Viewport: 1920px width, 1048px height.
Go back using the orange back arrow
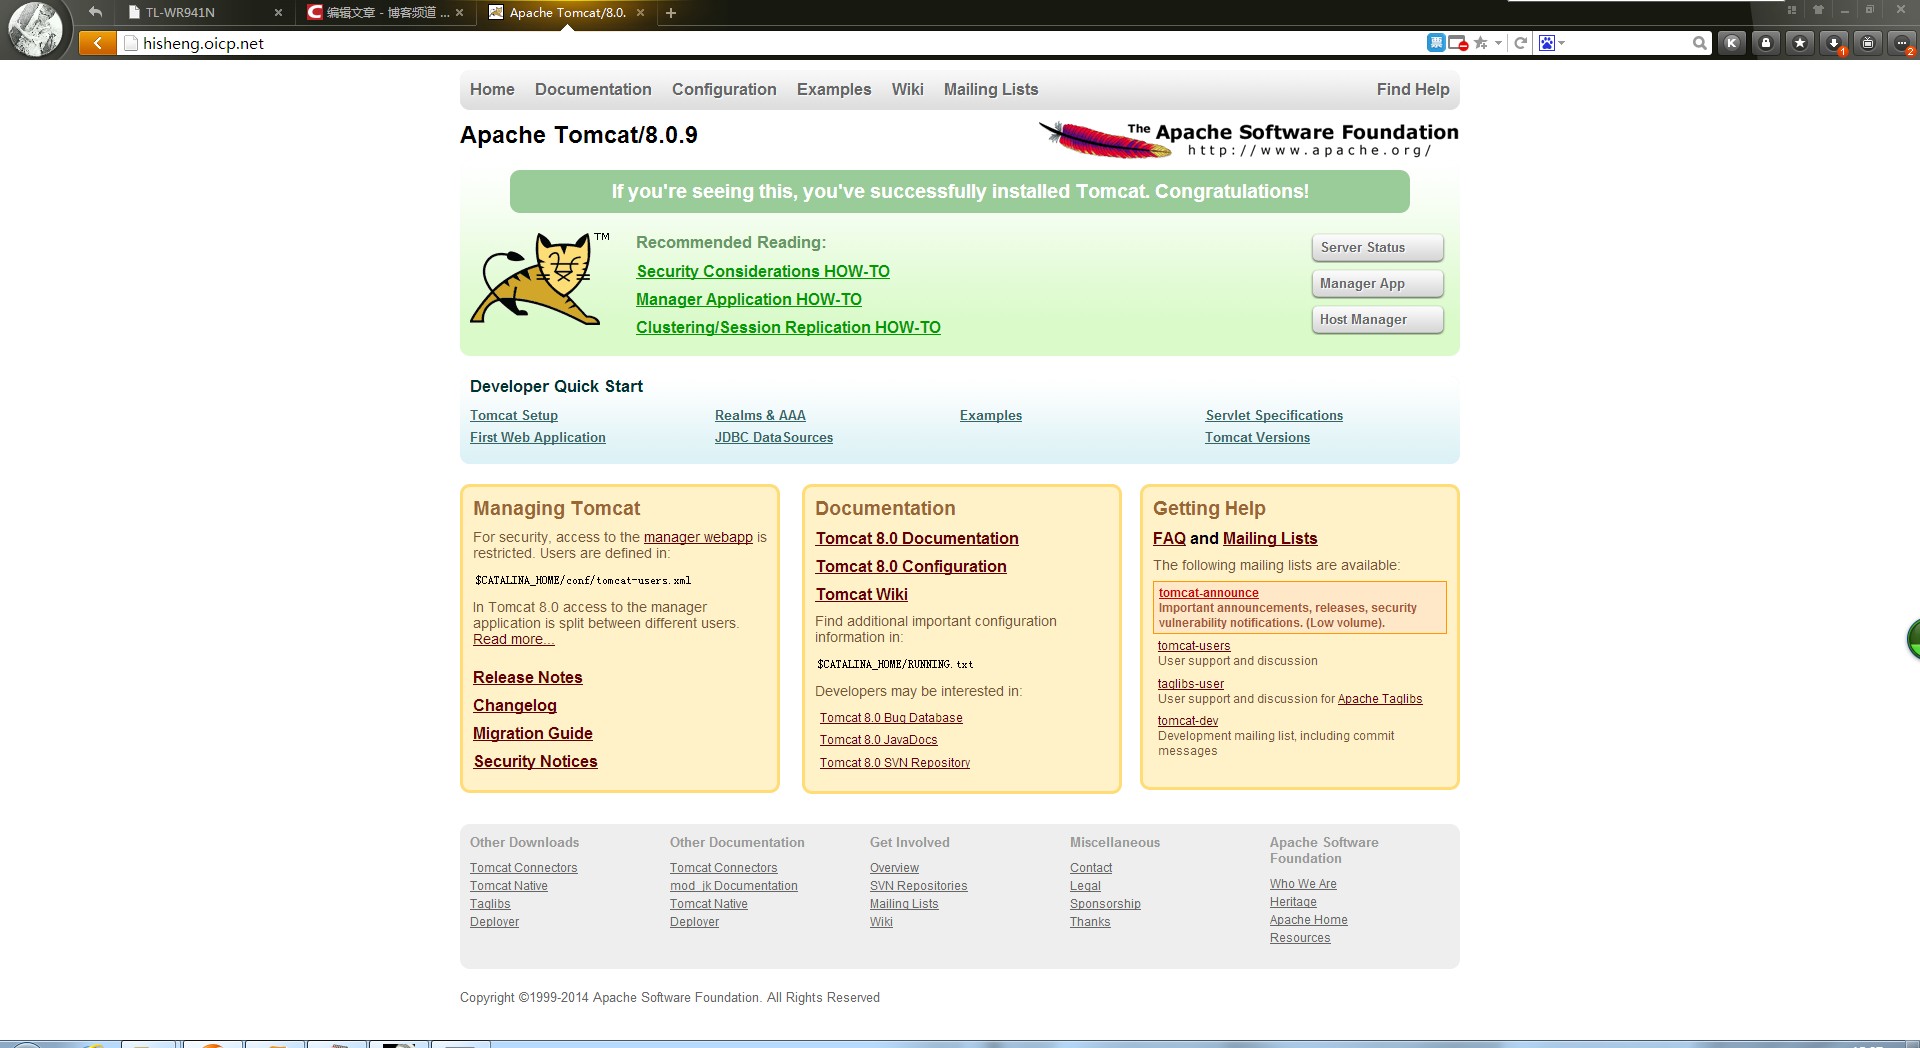pos(97,43)
